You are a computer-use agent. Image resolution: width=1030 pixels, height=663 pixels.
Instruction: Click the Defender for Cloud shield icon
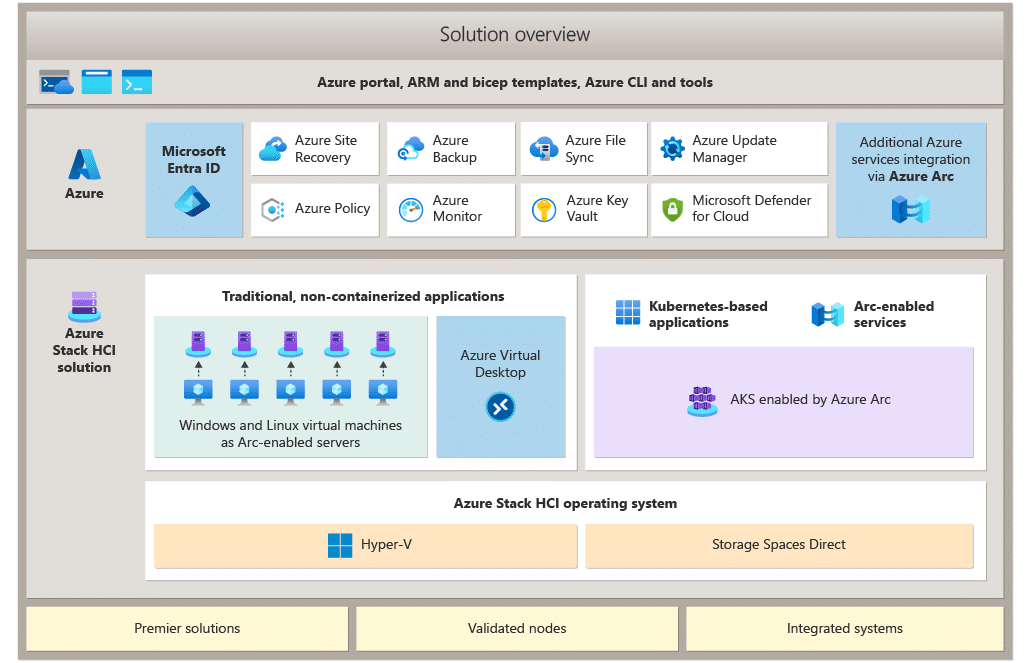672,210
